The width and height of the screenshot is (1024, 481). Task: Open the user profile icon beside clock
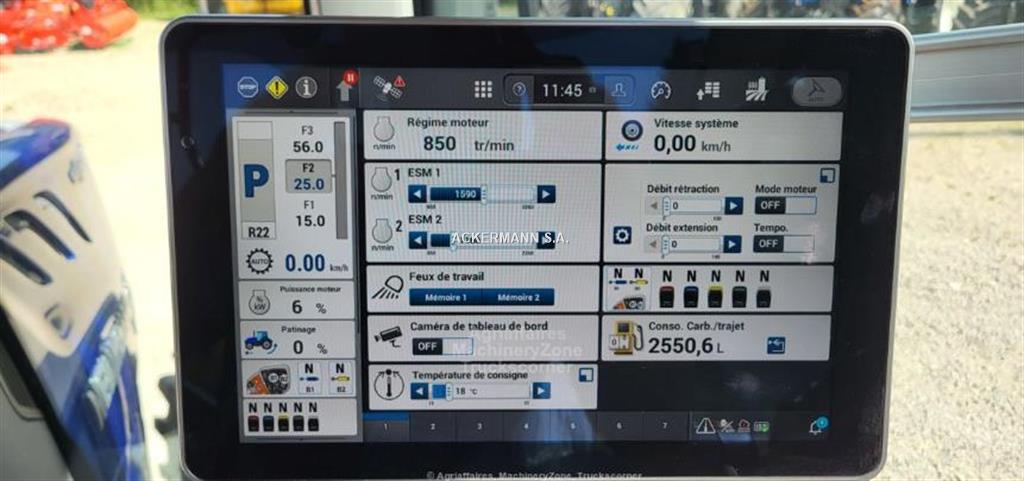(619, 90)
